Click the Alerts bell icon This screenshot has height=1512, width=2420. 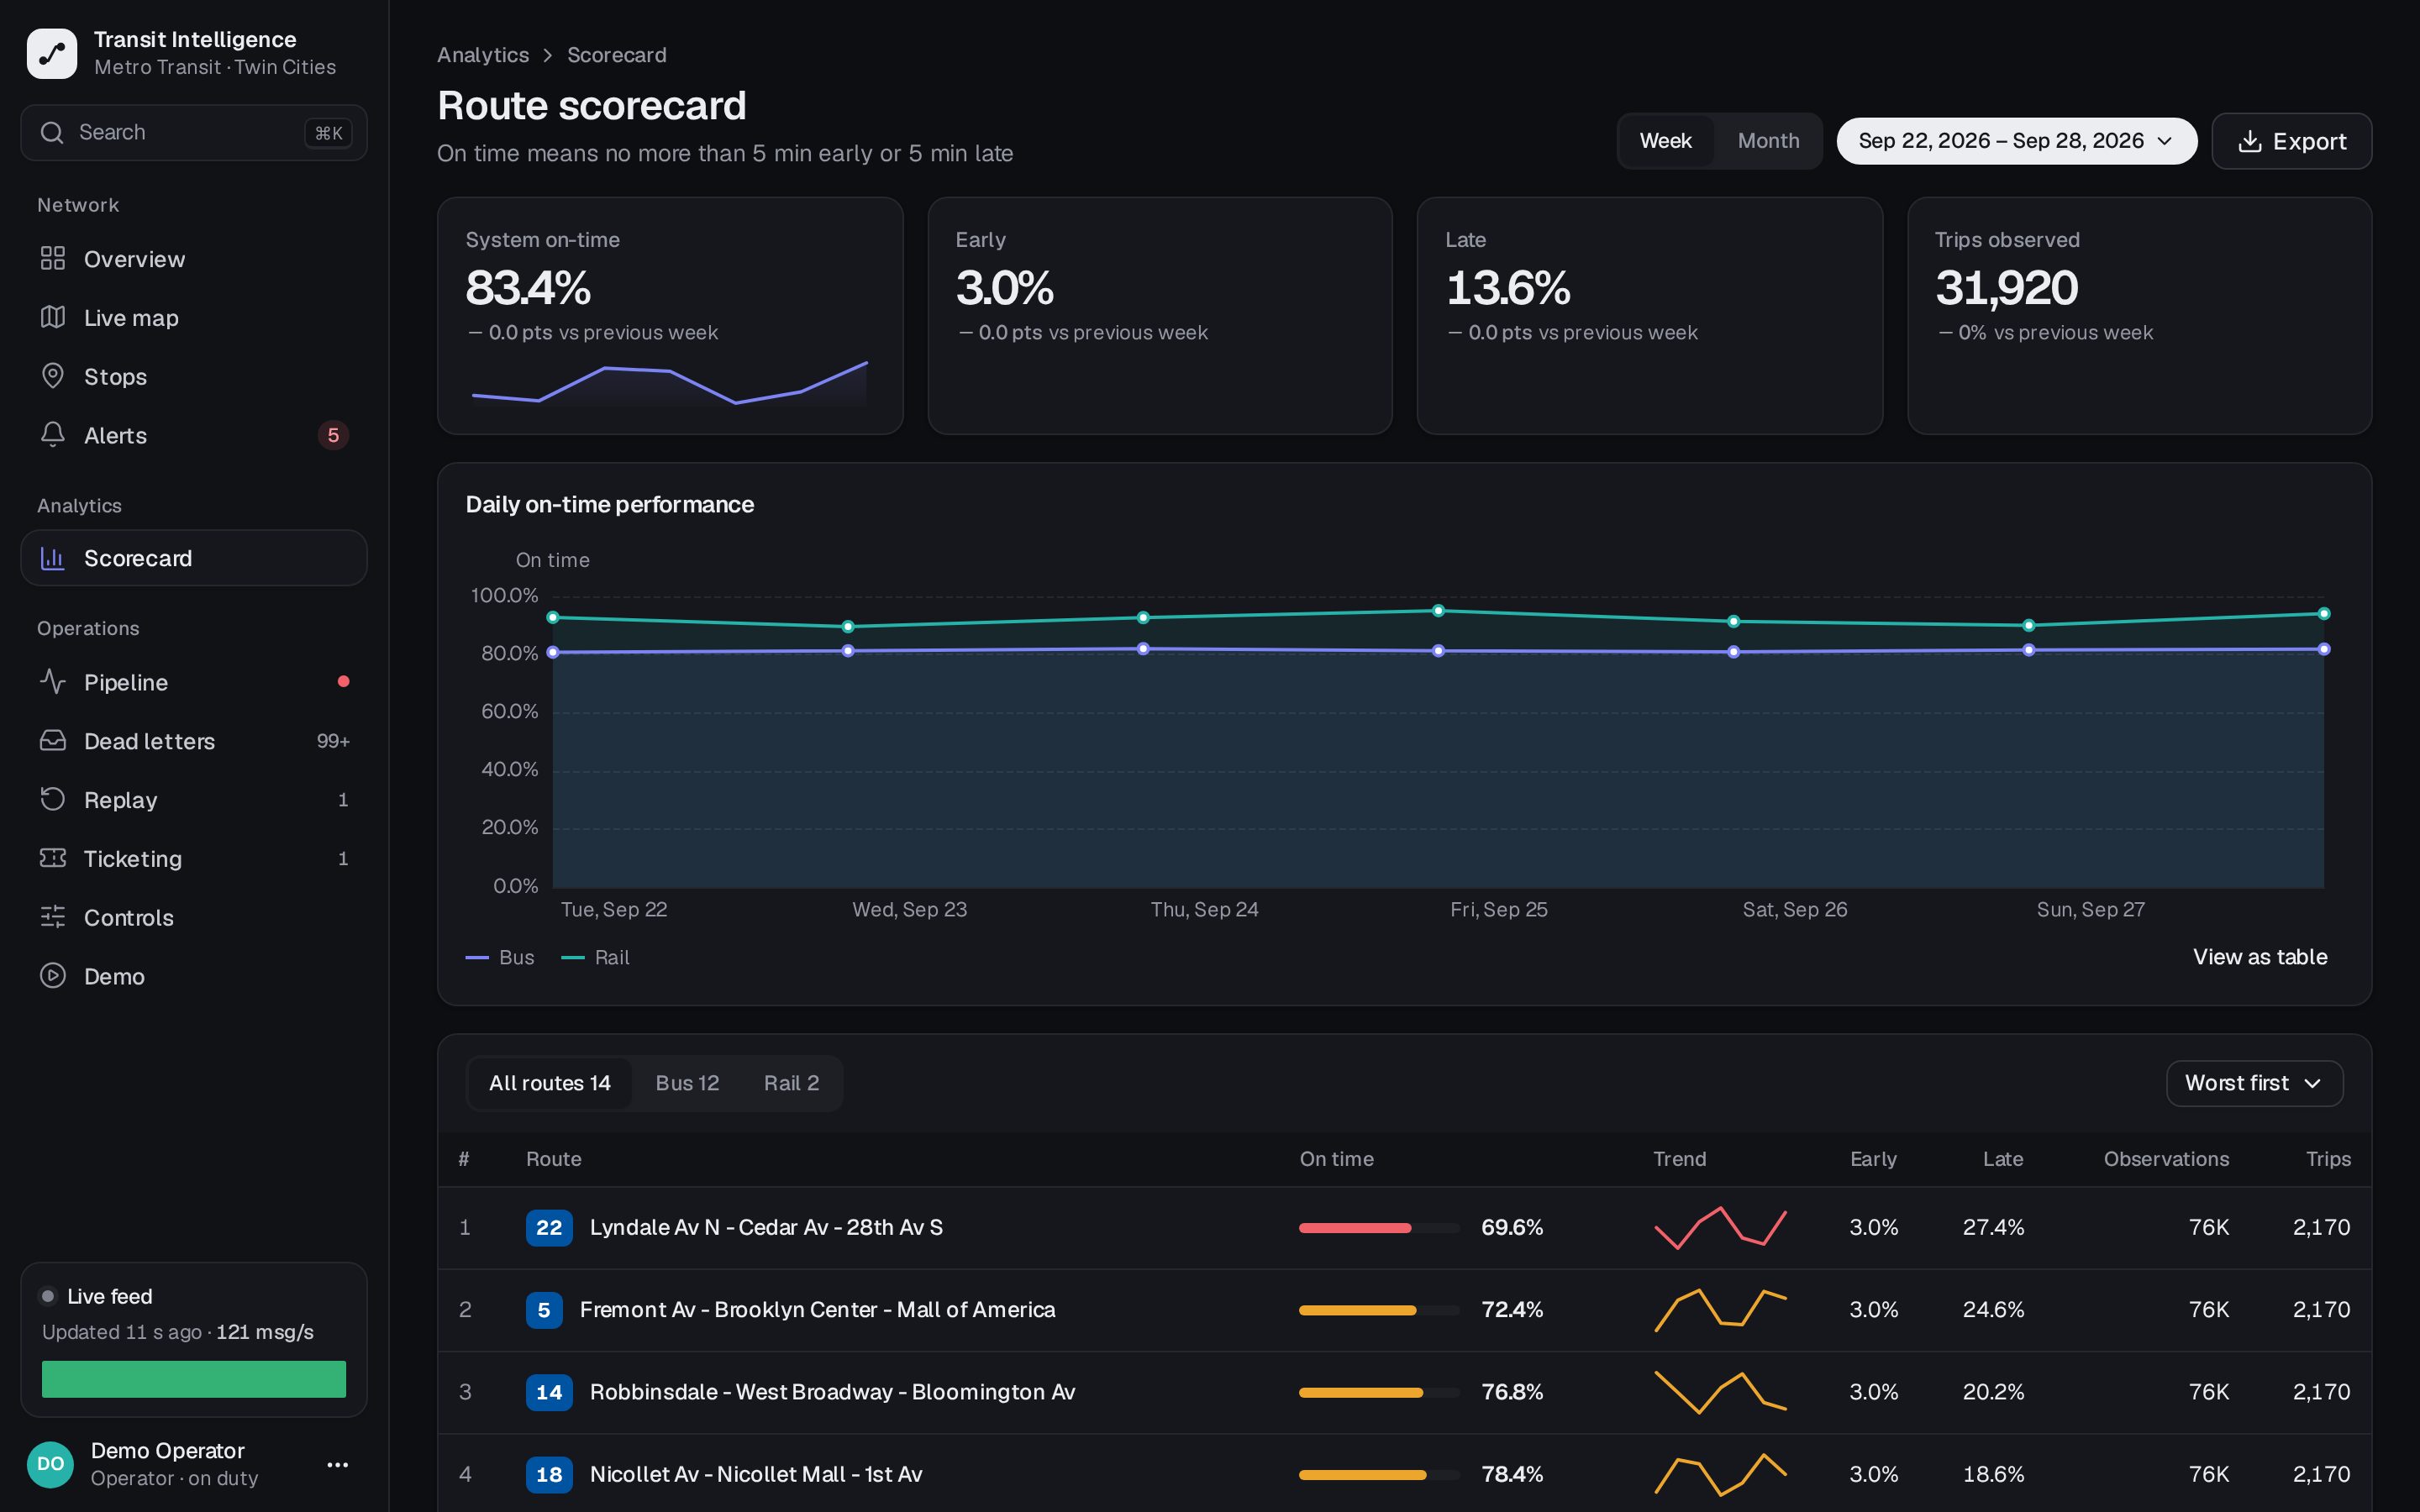click(x=52, y=434)
